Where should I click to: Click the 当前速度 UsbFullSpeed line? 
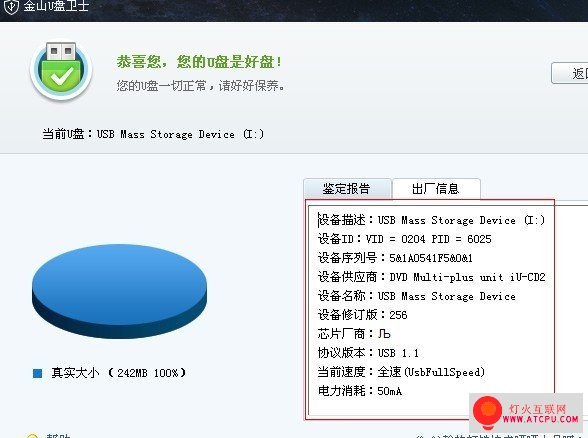coord(401,372)
